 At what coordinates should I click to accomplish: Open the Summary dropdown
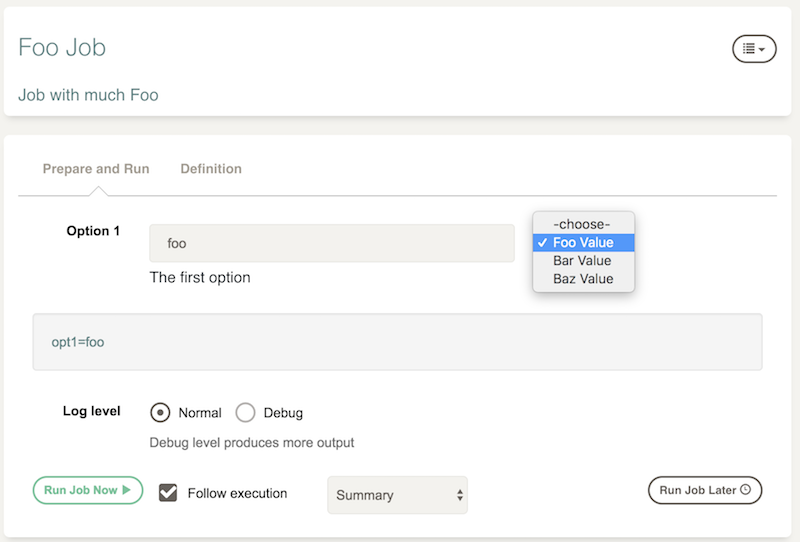click(x=397, y=495)
